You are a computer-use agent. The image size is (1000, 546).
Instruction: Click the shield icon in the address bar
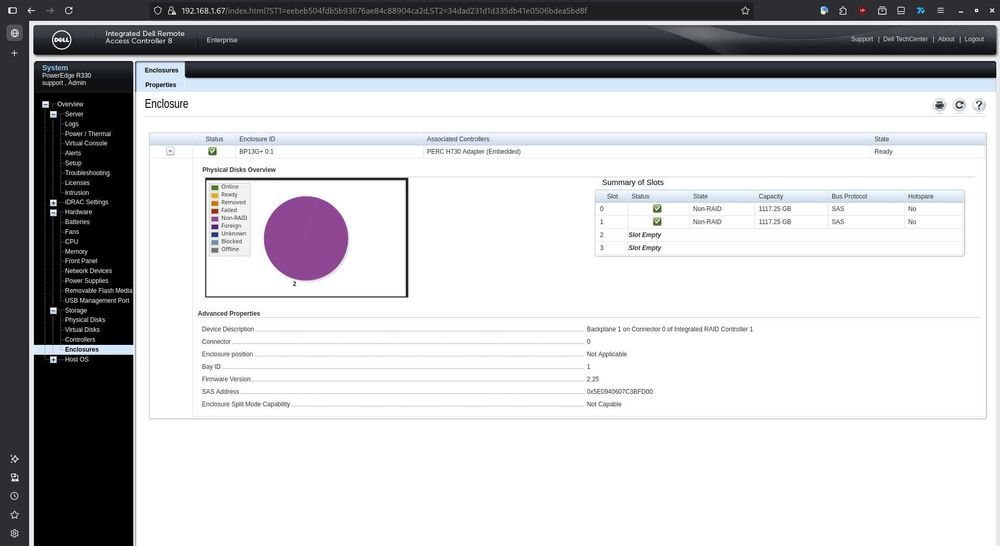(158, 10)
